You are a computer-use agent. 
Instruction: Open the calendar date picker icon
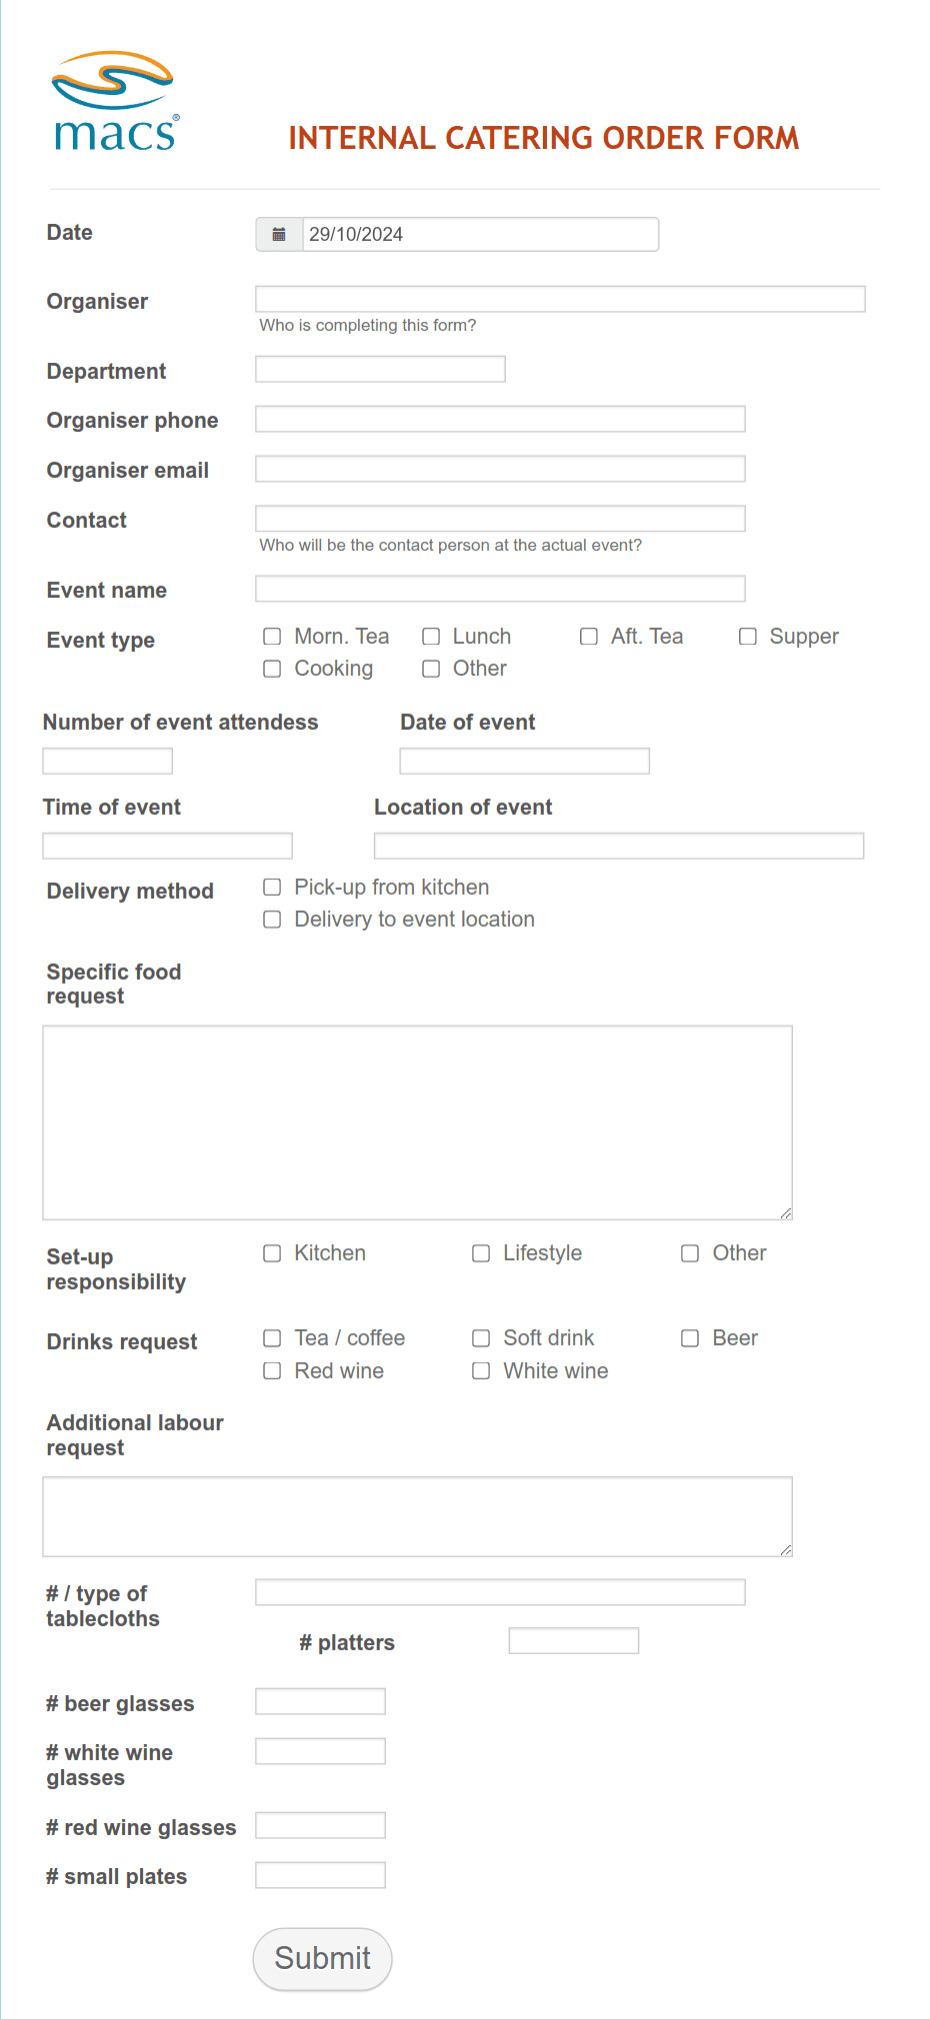(279, 234)
